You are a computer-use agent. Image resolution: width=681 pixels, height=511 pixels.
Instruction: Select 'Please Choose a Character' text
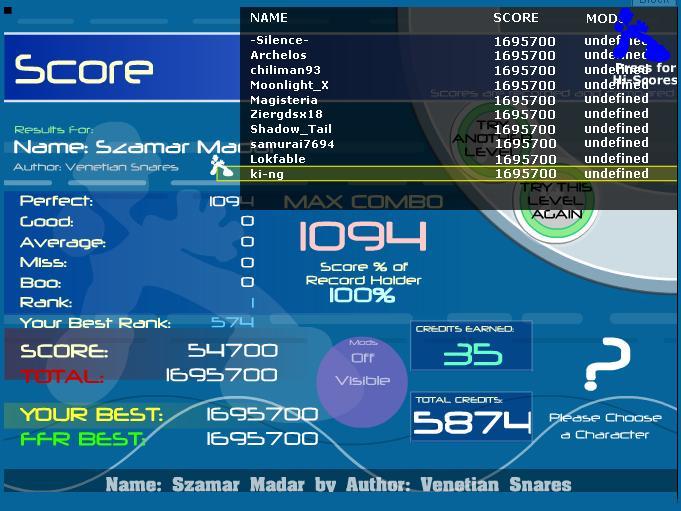pos(605,426)
